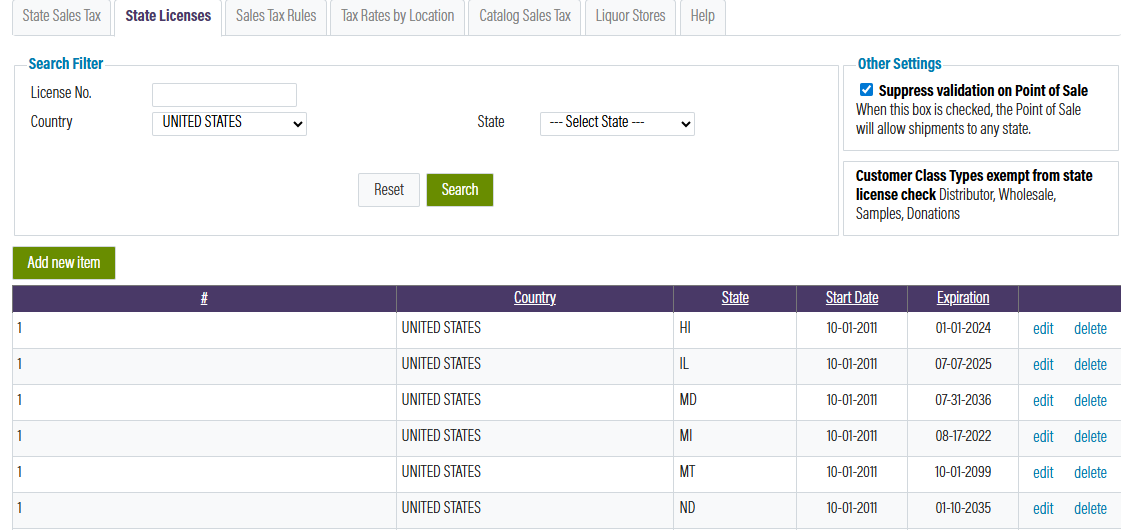Viewport: 1121px width, 530px height.
Task: Expand the Select State dropdown
Action: point(617,124)
